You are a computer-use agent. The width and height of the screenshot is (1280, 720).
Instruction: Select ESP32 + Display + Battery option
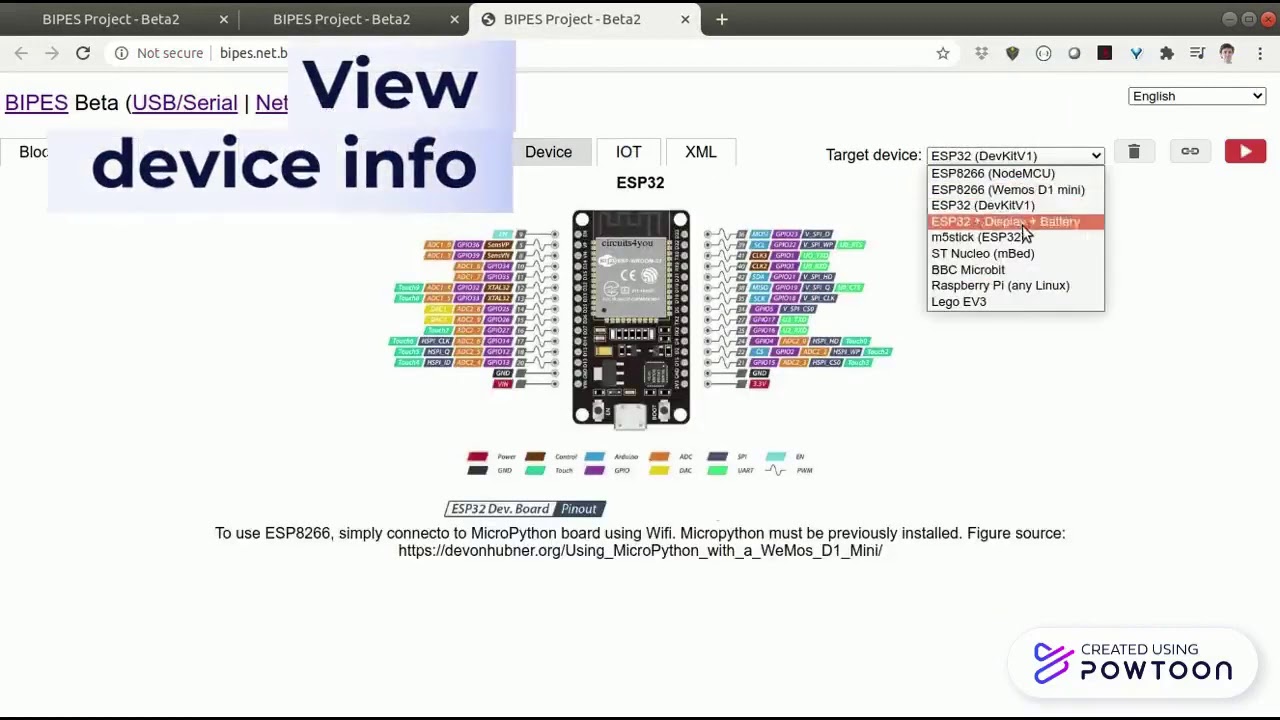pyautogui.click(x=1015, y=221)
